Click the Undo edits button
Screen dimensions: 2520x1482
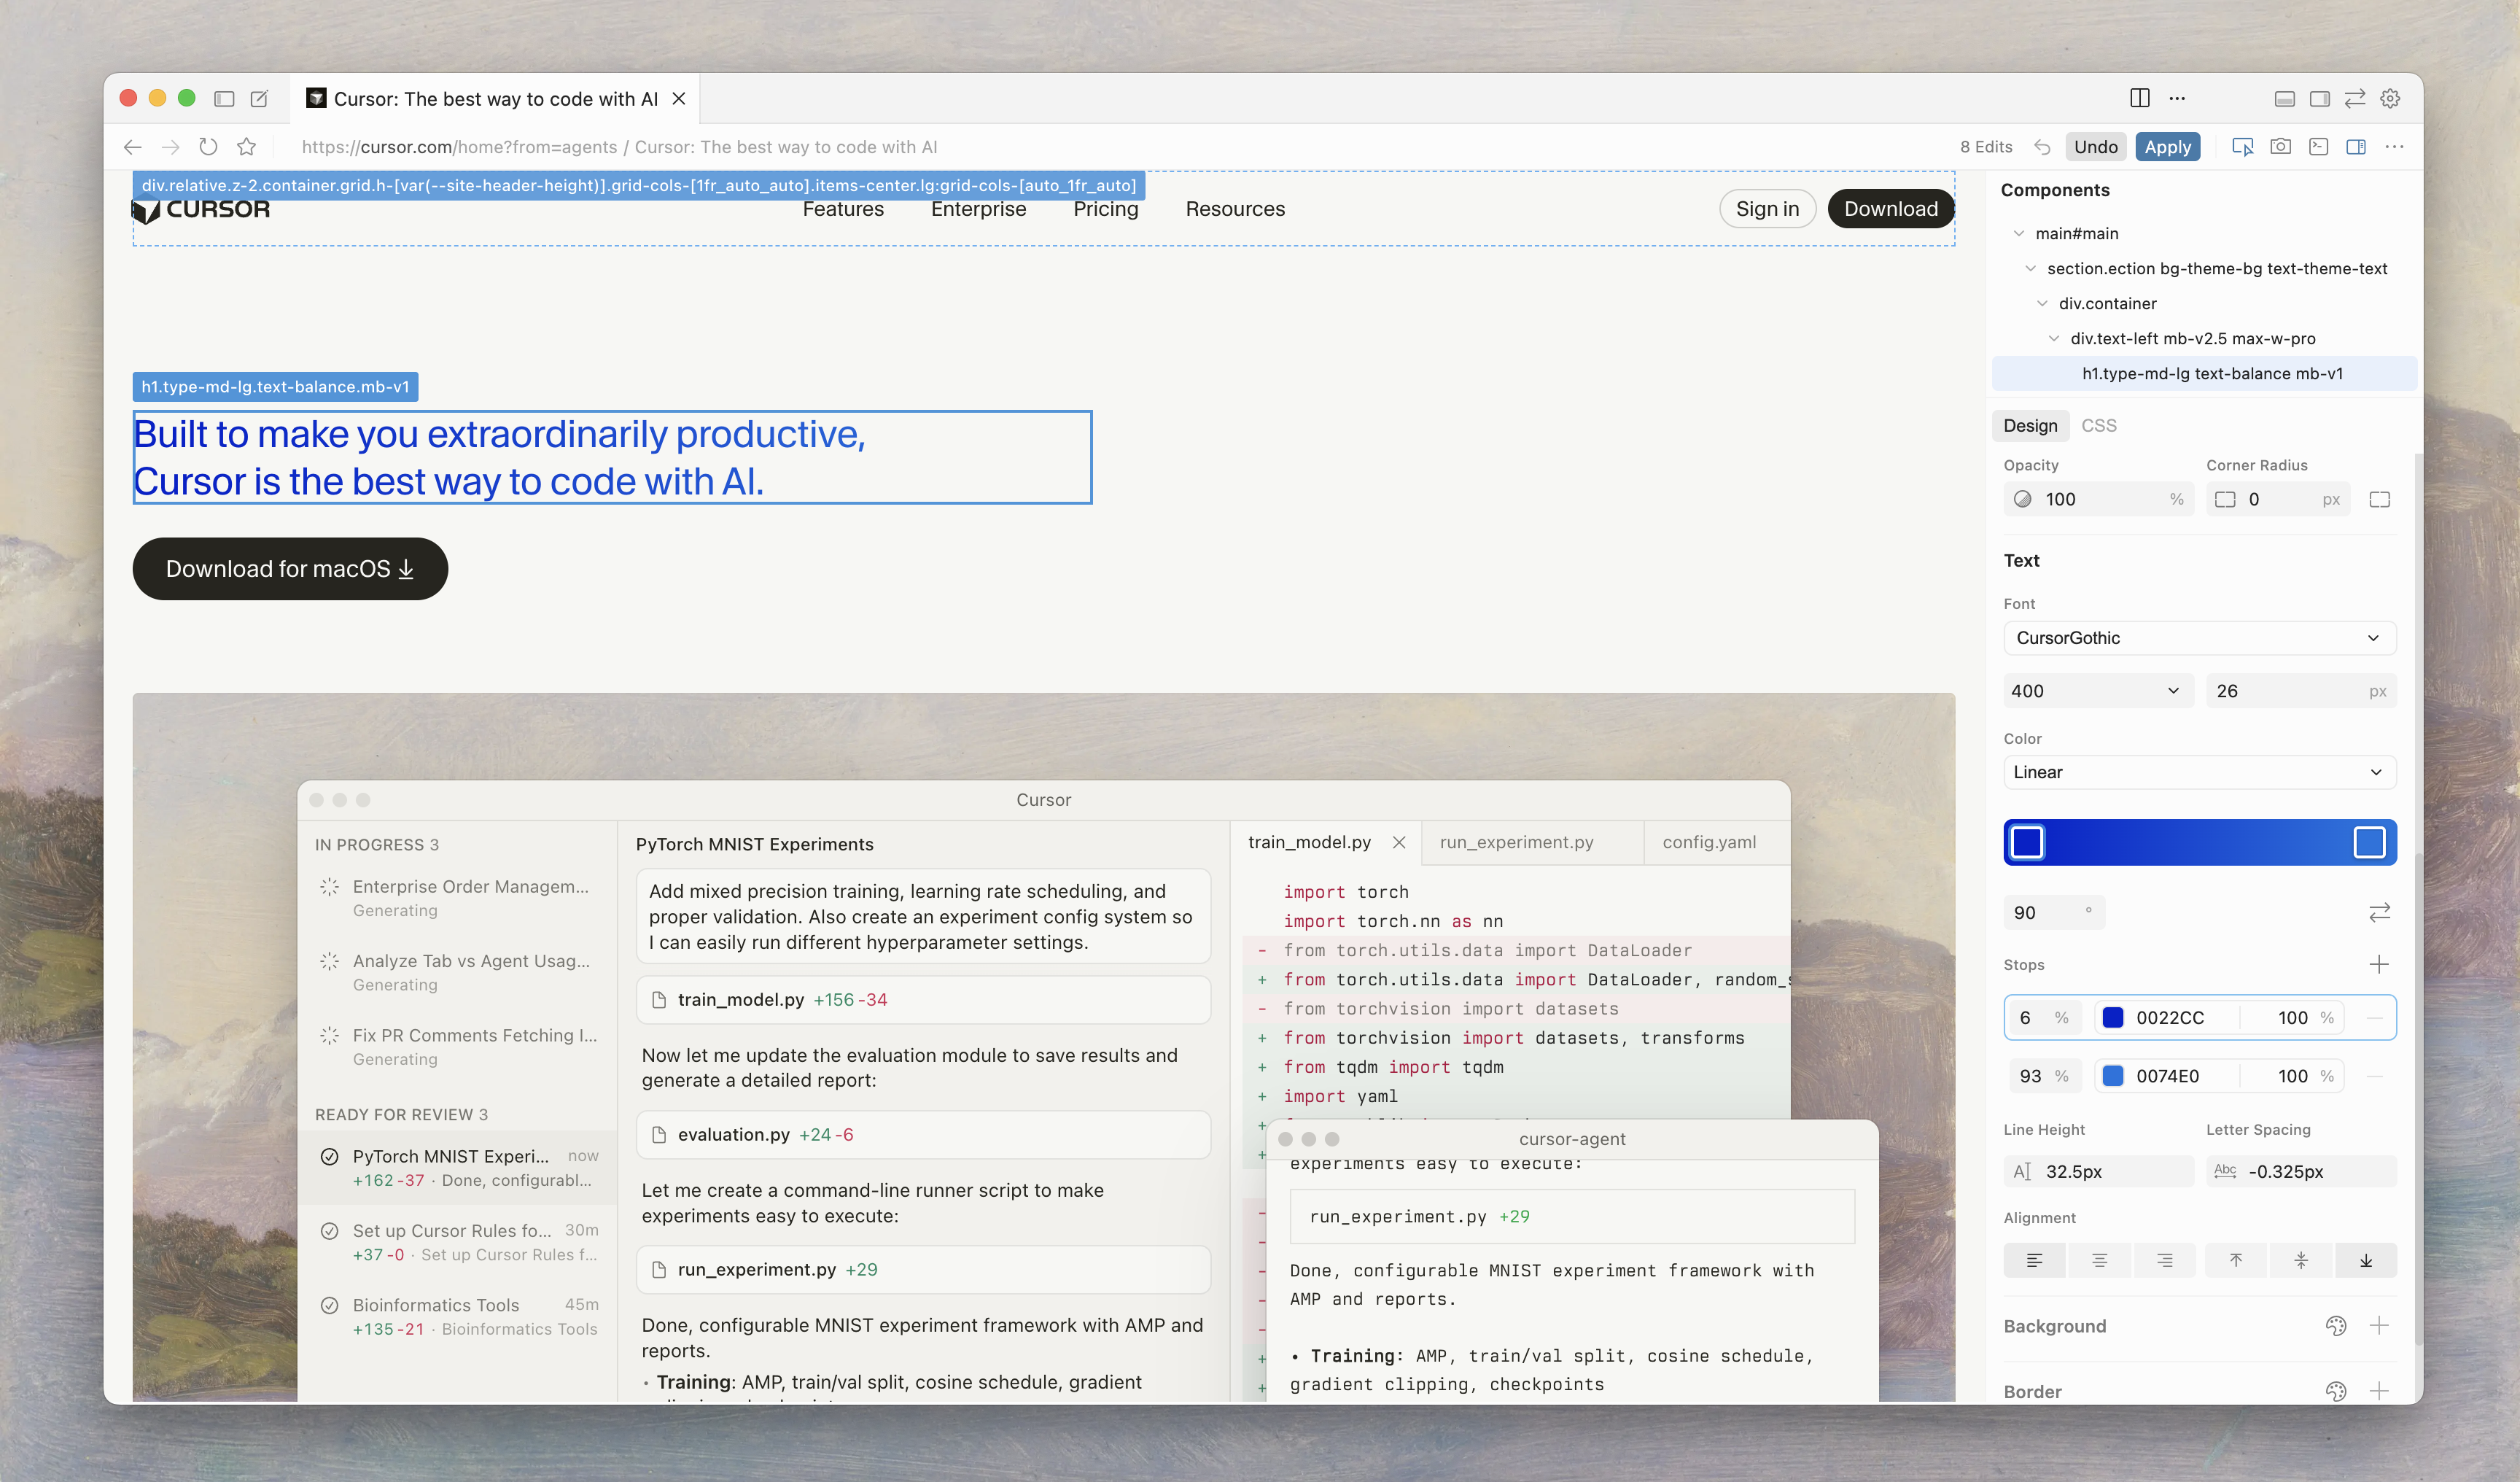[x=2096, y=146]
